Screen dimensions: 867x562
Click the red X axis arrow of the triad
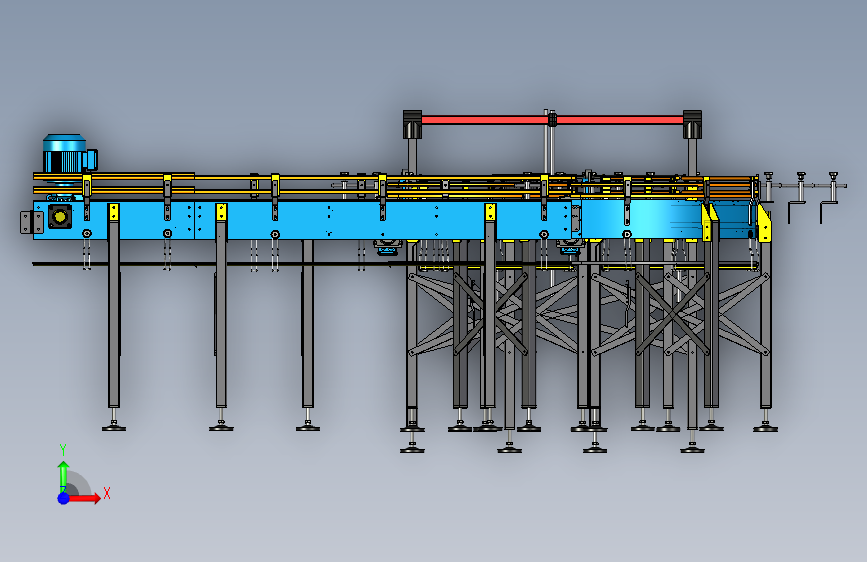pos(85,498)
